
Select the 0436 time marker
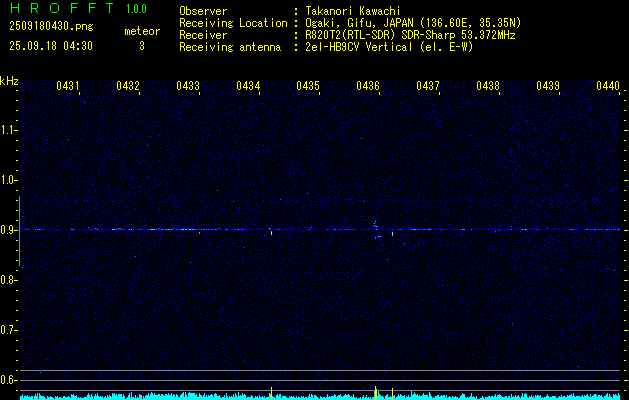tap(368, 86)
